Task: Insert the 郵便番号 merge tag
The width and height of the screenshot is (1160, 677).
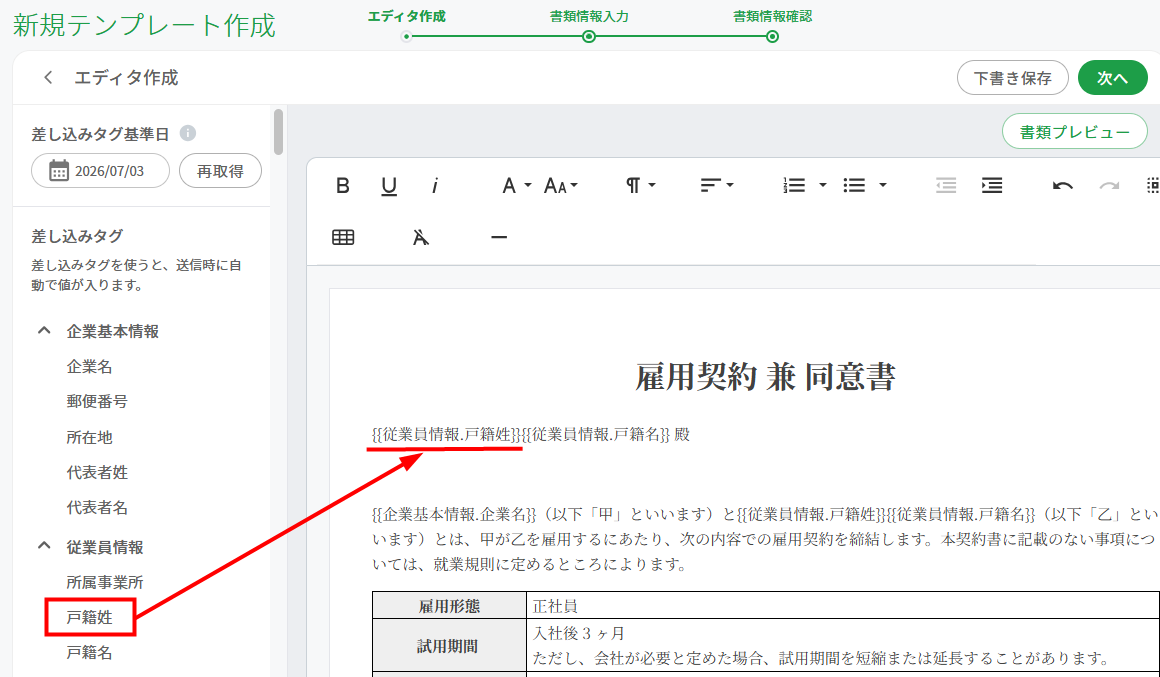Action: (x=97, y=401)
